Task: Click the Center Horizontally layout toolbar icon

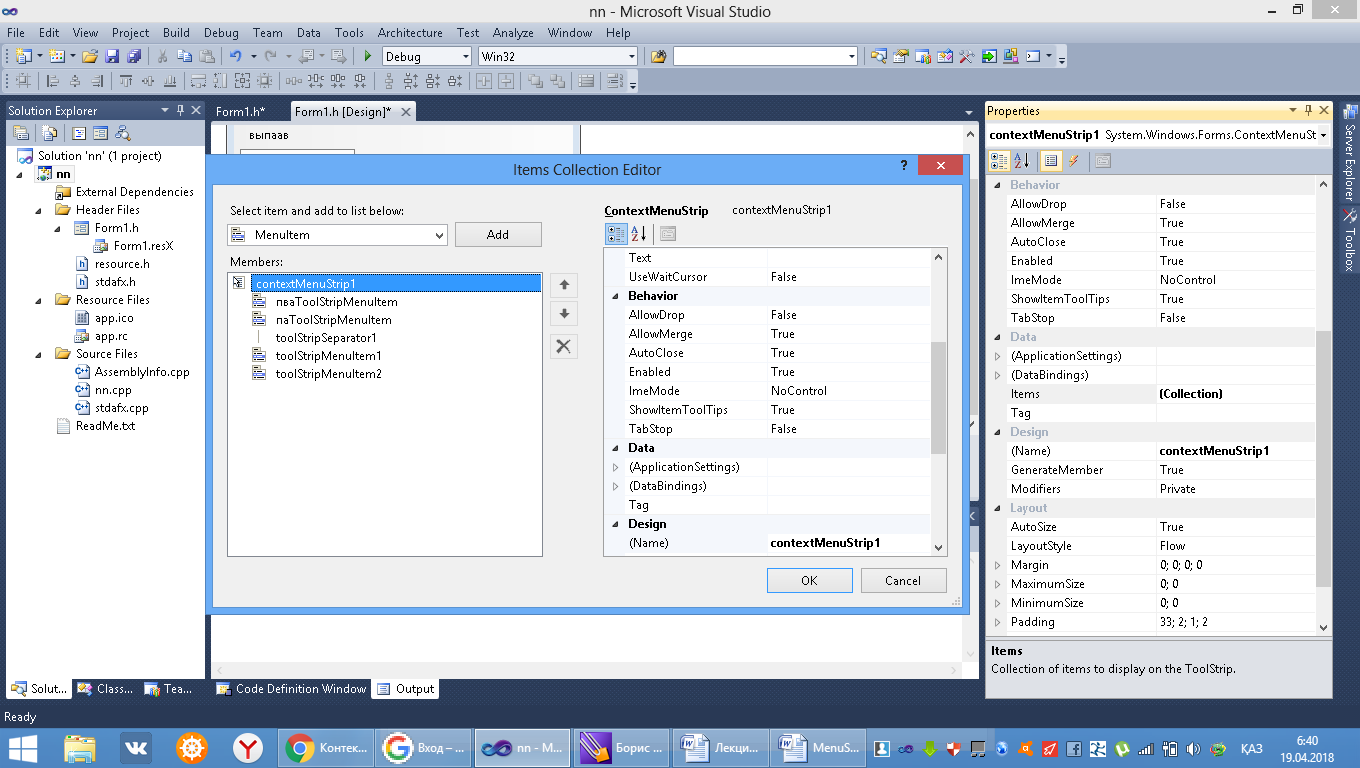Action: (x=486, y=82)
